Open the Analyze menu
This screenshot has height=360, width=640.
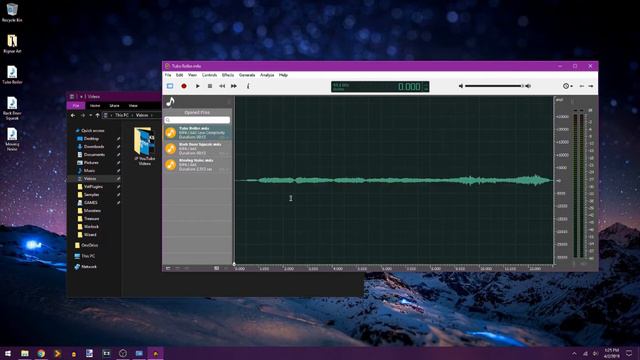pos(267,75)
